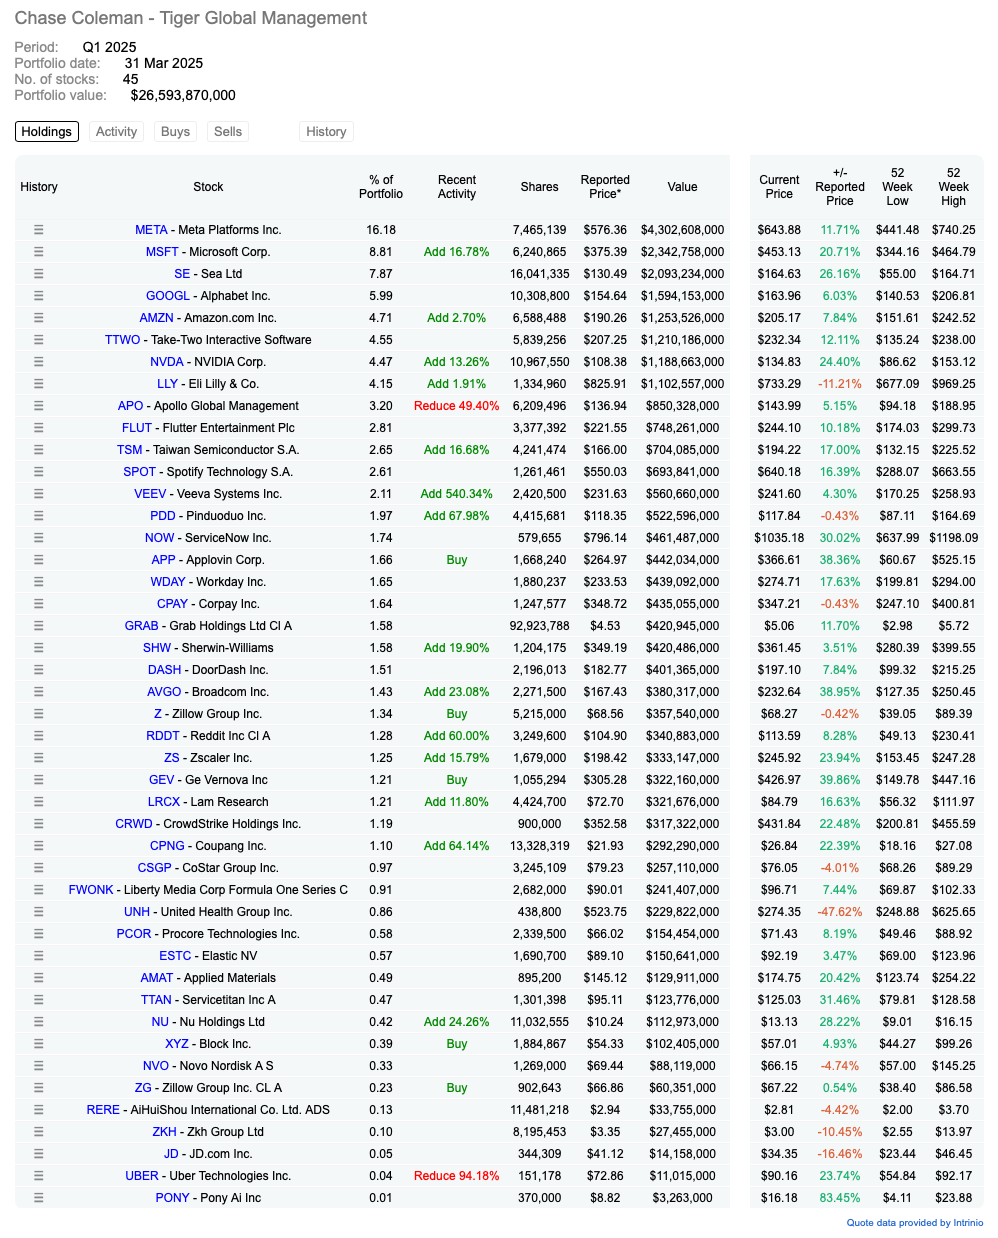Open history icon for Sea Ltd row

tap(39, 274)
